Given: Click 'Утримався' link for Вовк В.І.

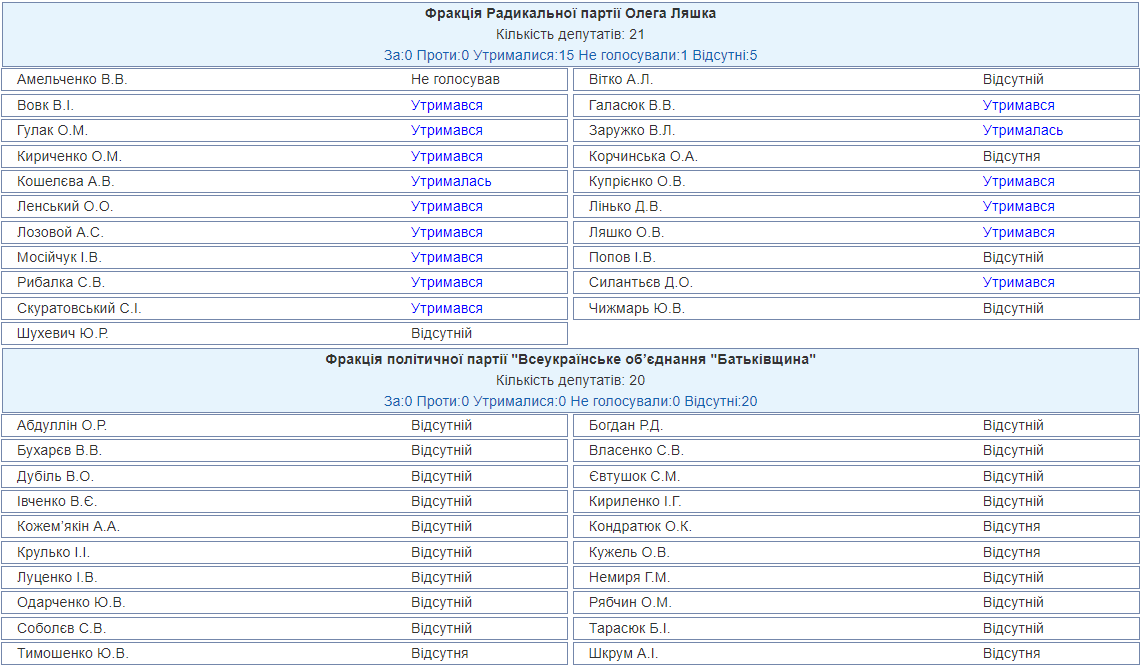Looking at the screenshot, I should [x=446, y=105].
